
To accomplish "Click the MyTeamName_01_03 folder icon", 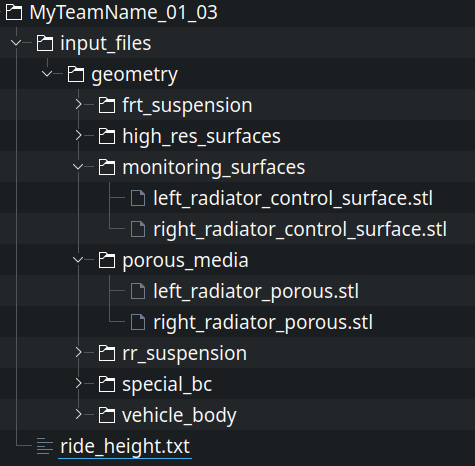I will click(14, 12).
